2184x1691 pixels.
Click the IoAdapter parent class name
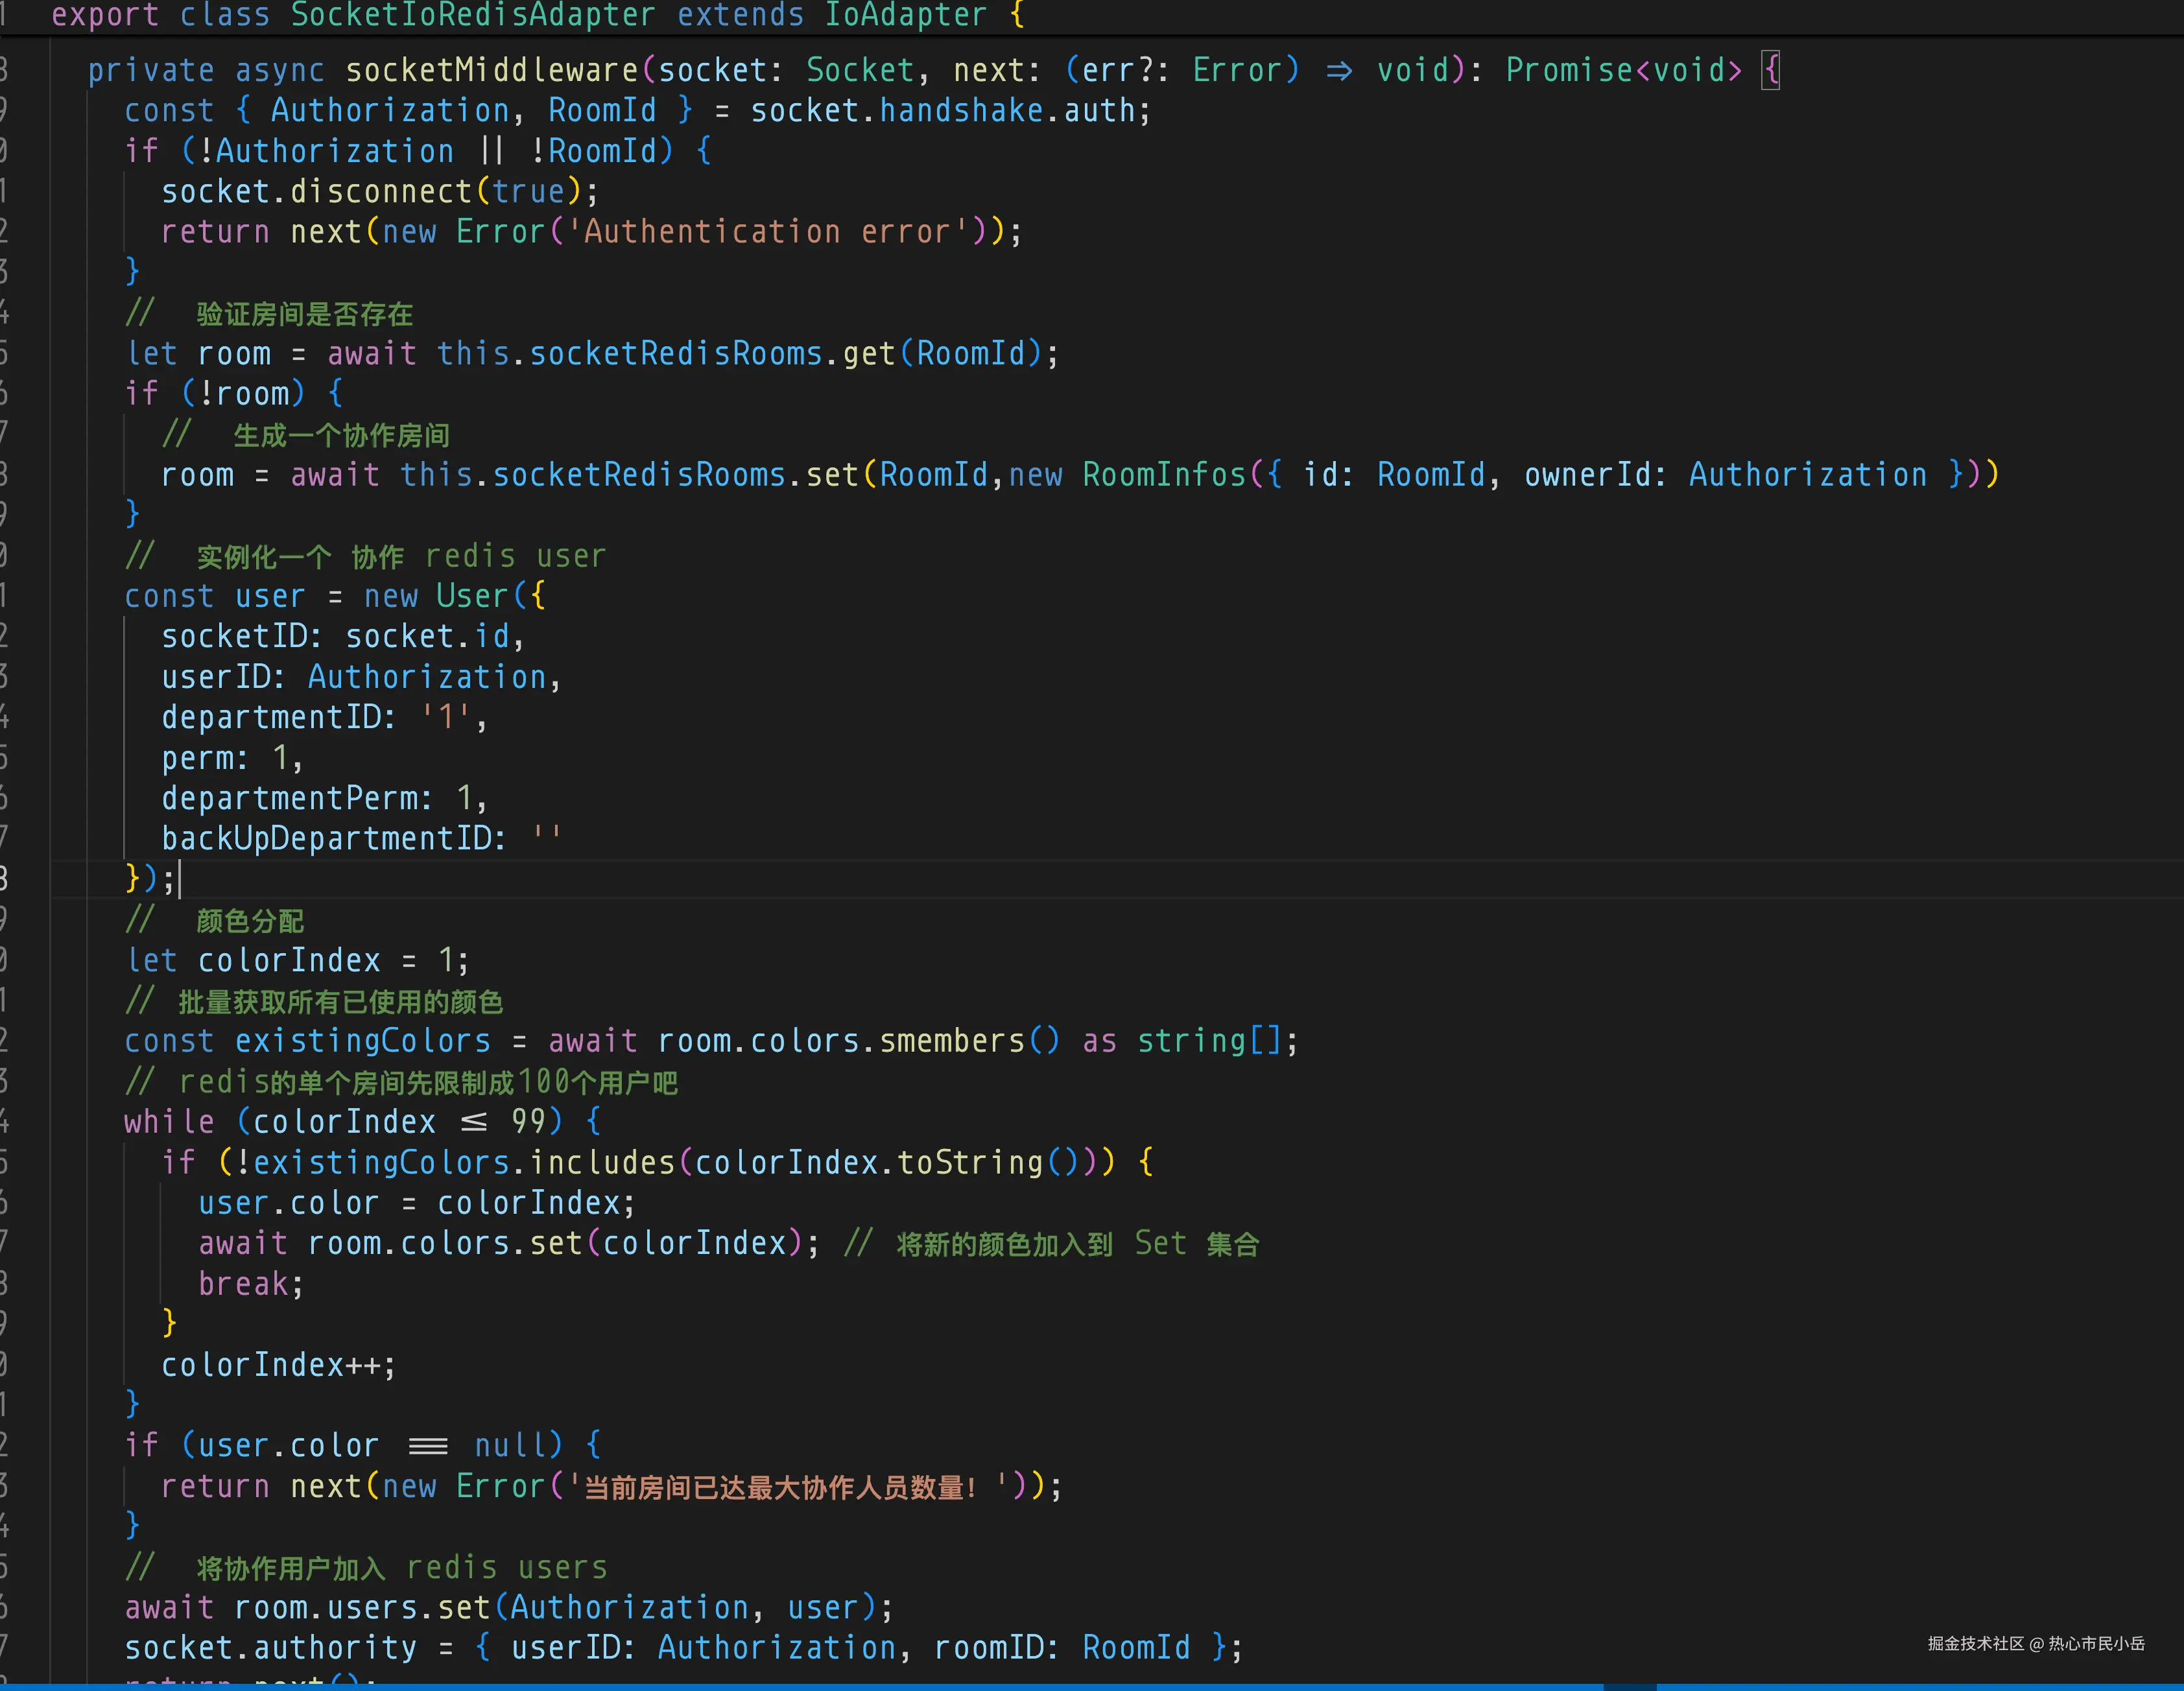905,15
